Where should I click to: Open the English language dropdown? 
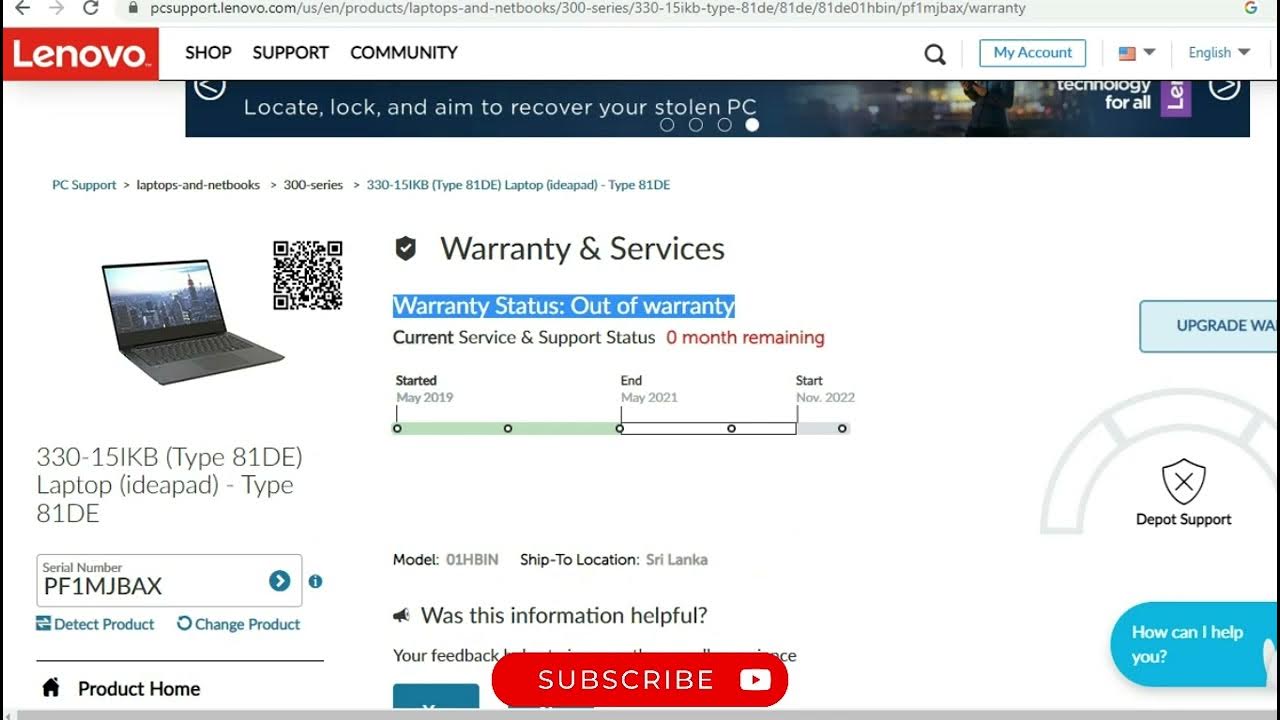(1219, 53)
